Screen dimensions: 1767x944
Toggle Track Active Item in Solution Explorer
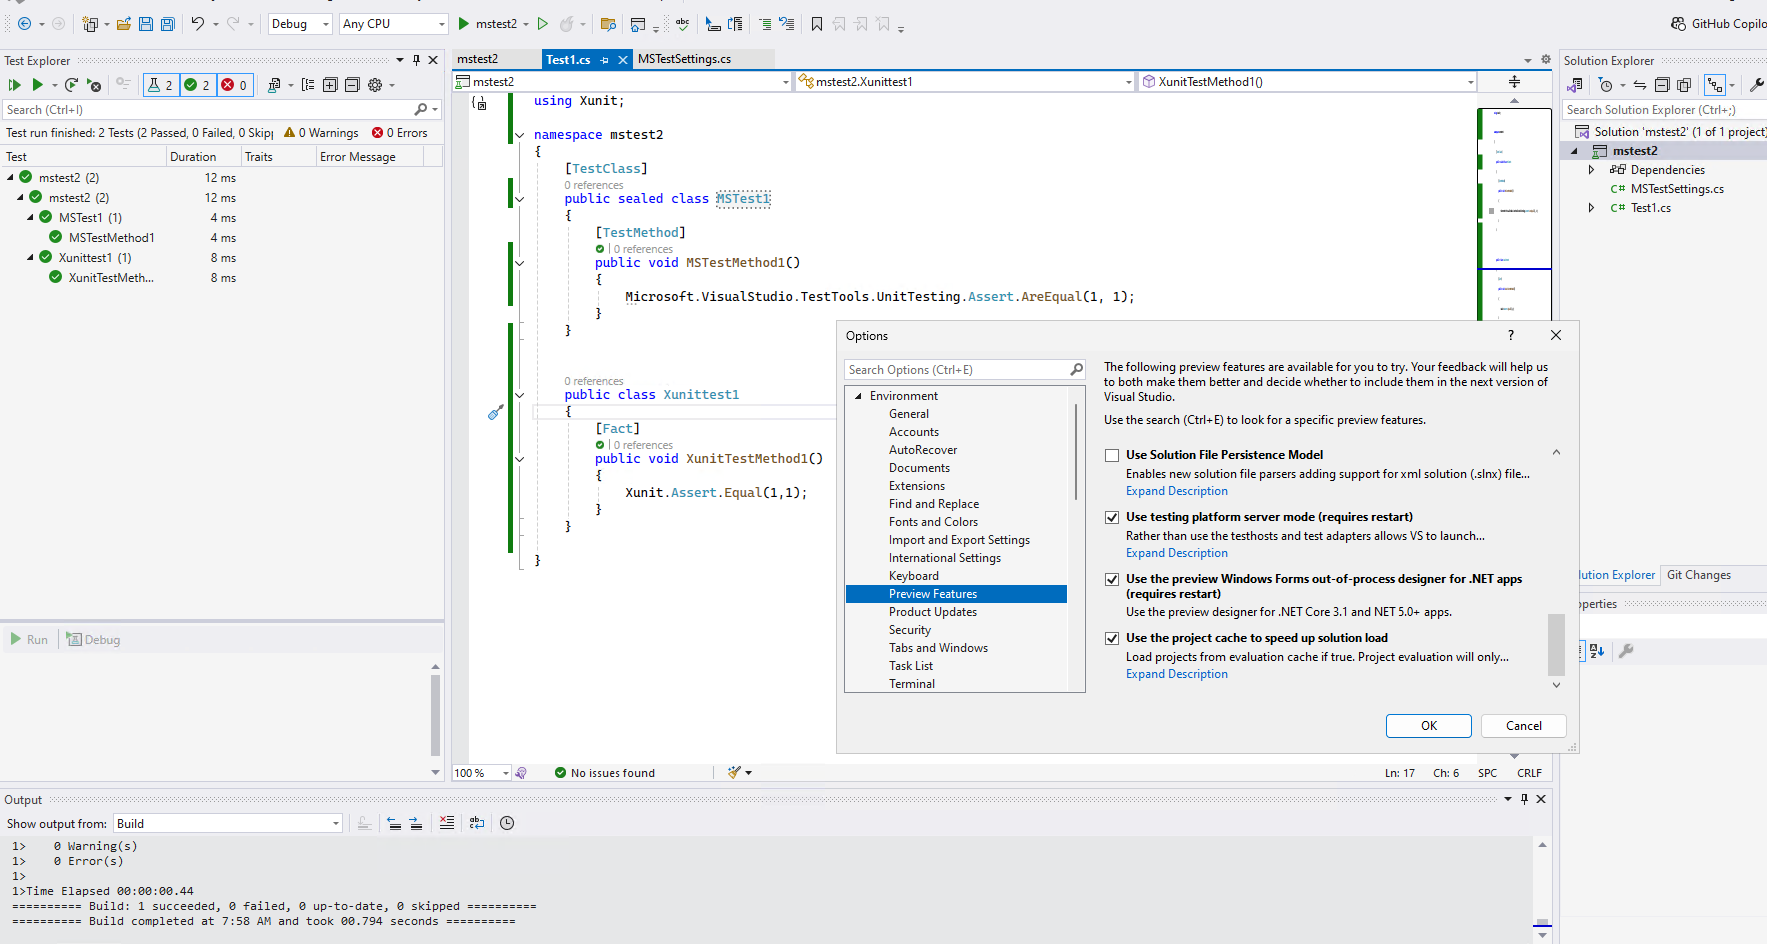coord(1715,85)
